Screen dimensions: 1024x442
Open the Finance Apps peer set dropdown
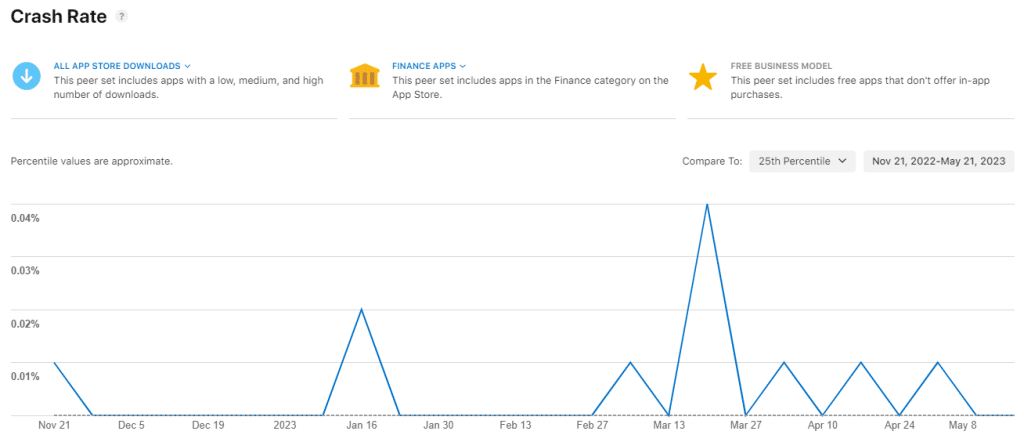tap(429, 66)
